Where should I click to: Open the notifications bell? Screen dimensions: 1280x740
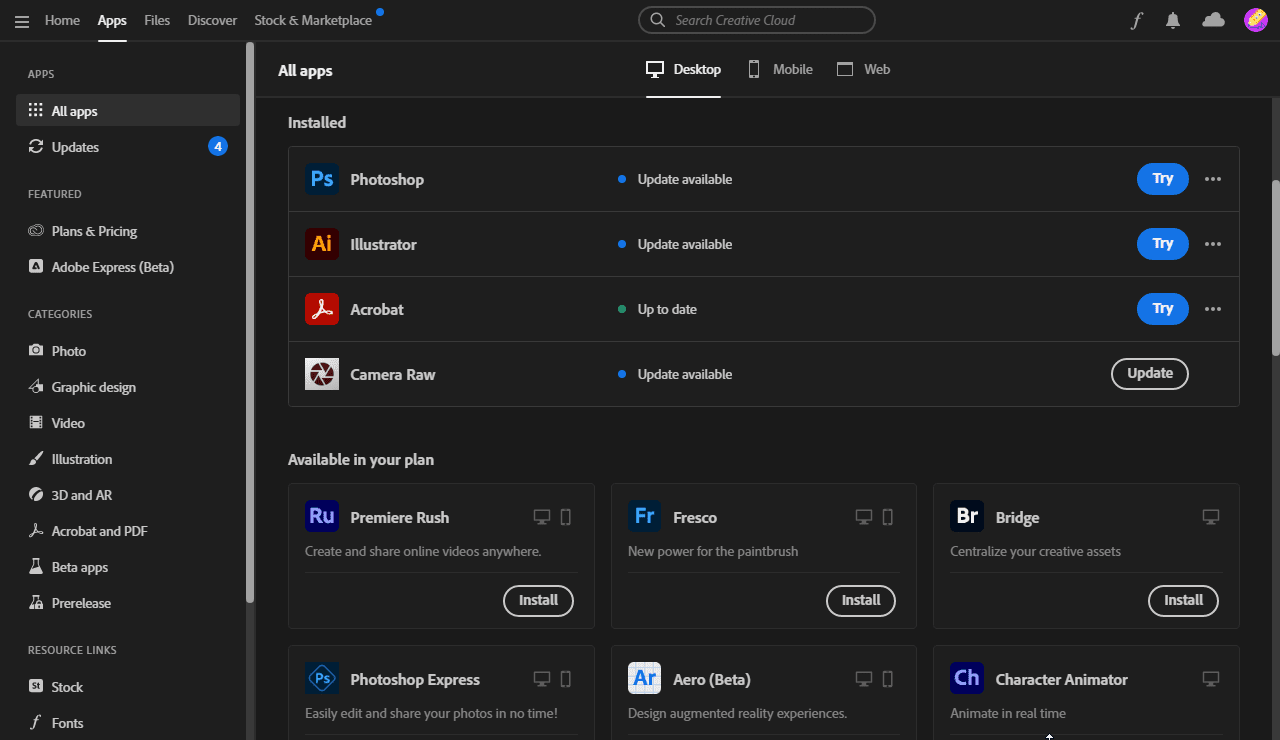pyautogui.click(x=1173, y=21)
